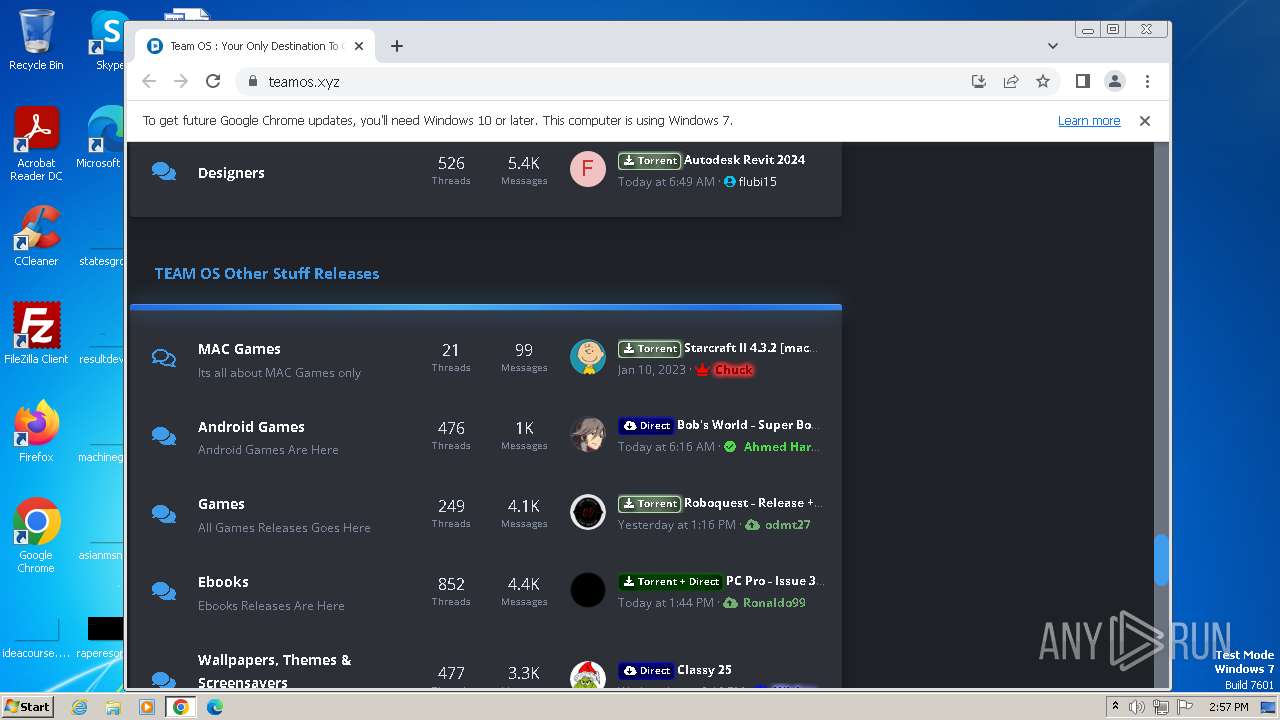The image size is (1280, 720).
Task: Open the MAC Games forum link
Action: pyautogui.click(x=239, y=349)
